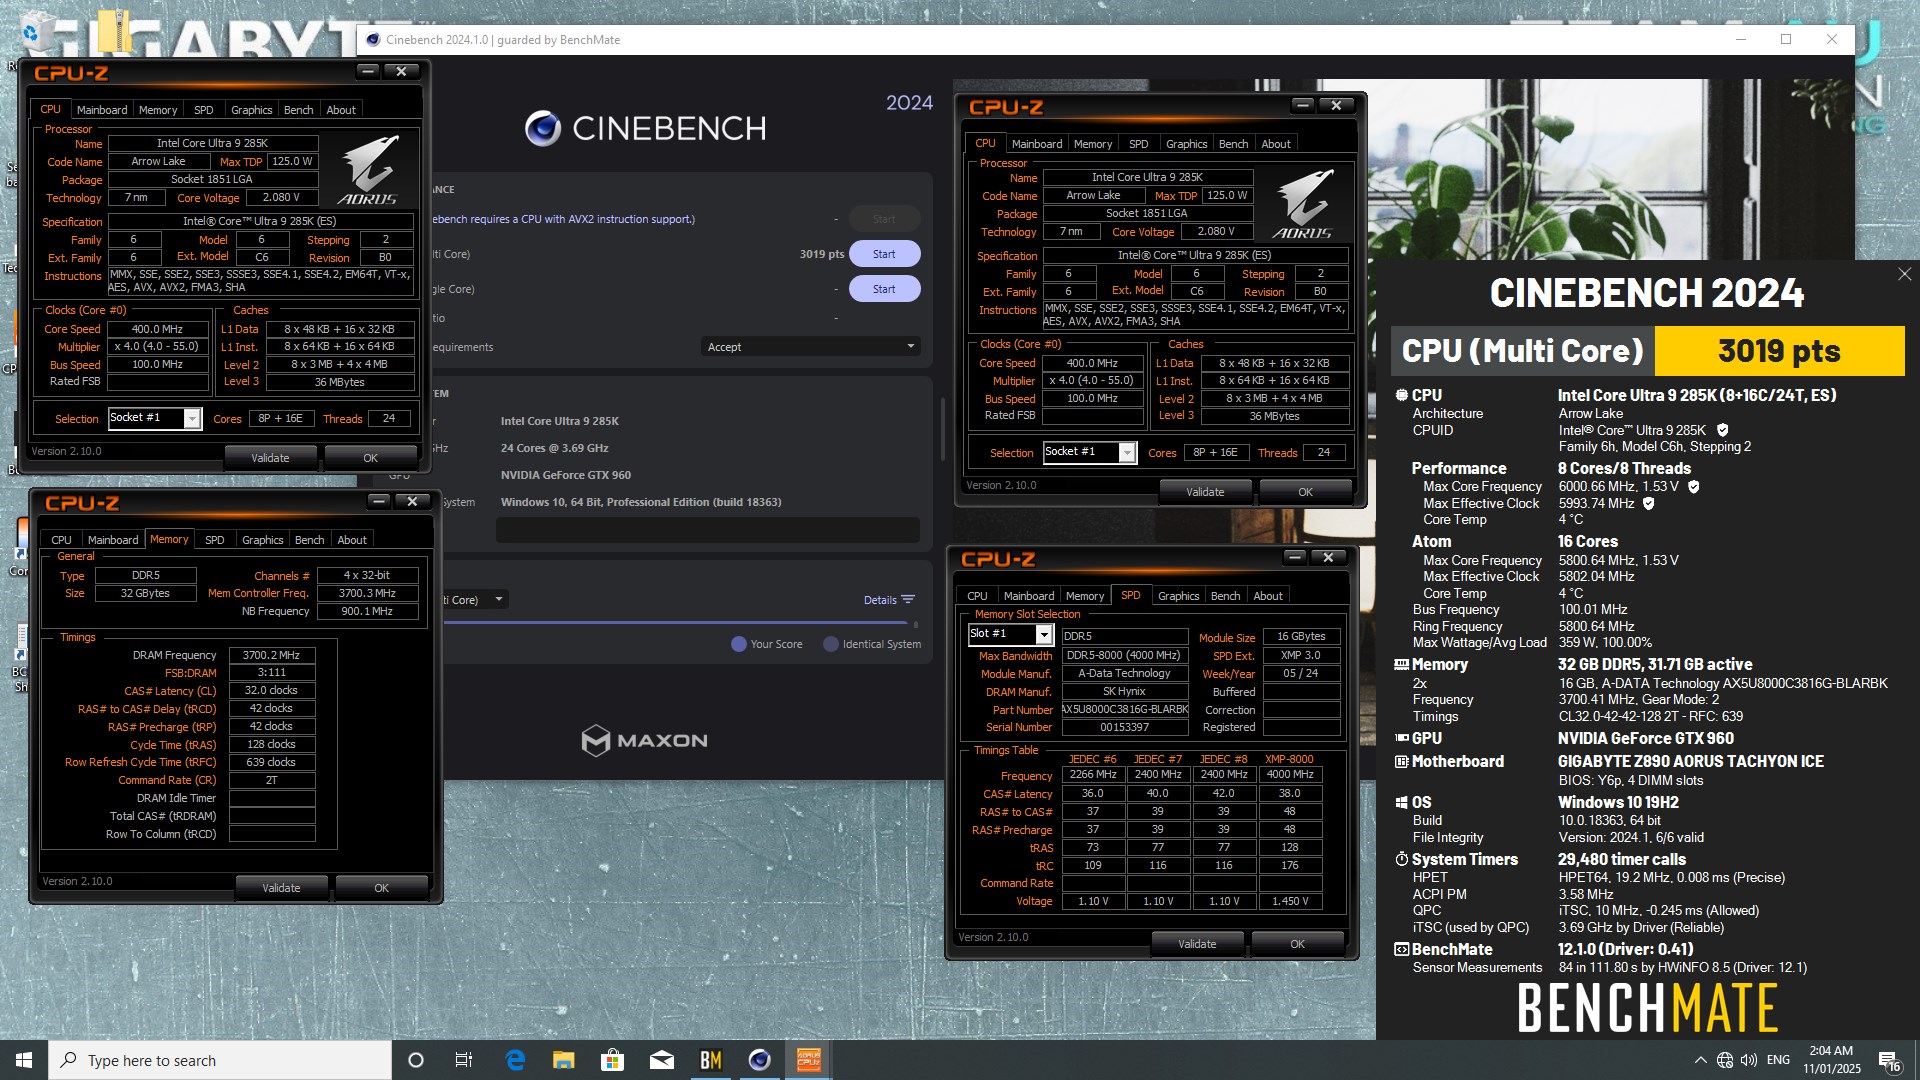Open the ENG input language selector

coord(1778,1060)
